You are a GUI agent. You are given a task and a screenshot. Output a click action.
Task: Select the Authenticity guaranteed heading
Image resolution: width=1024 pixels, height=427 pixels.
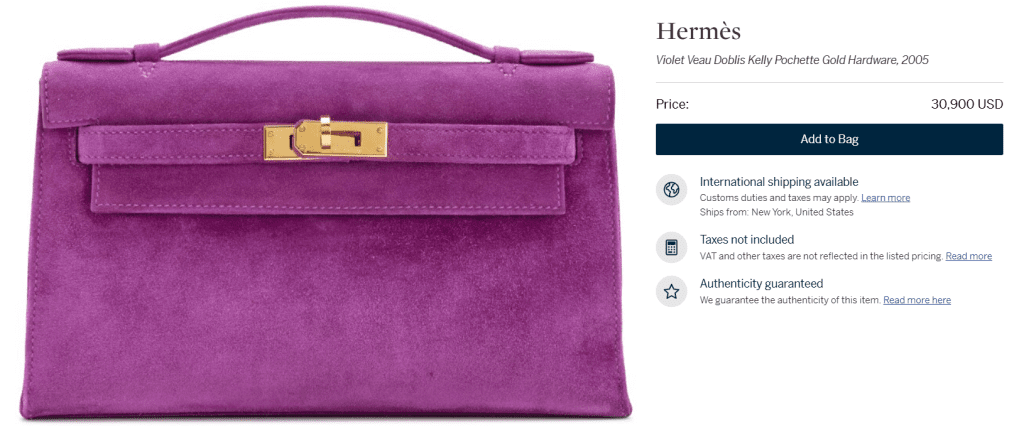point(761,284)
